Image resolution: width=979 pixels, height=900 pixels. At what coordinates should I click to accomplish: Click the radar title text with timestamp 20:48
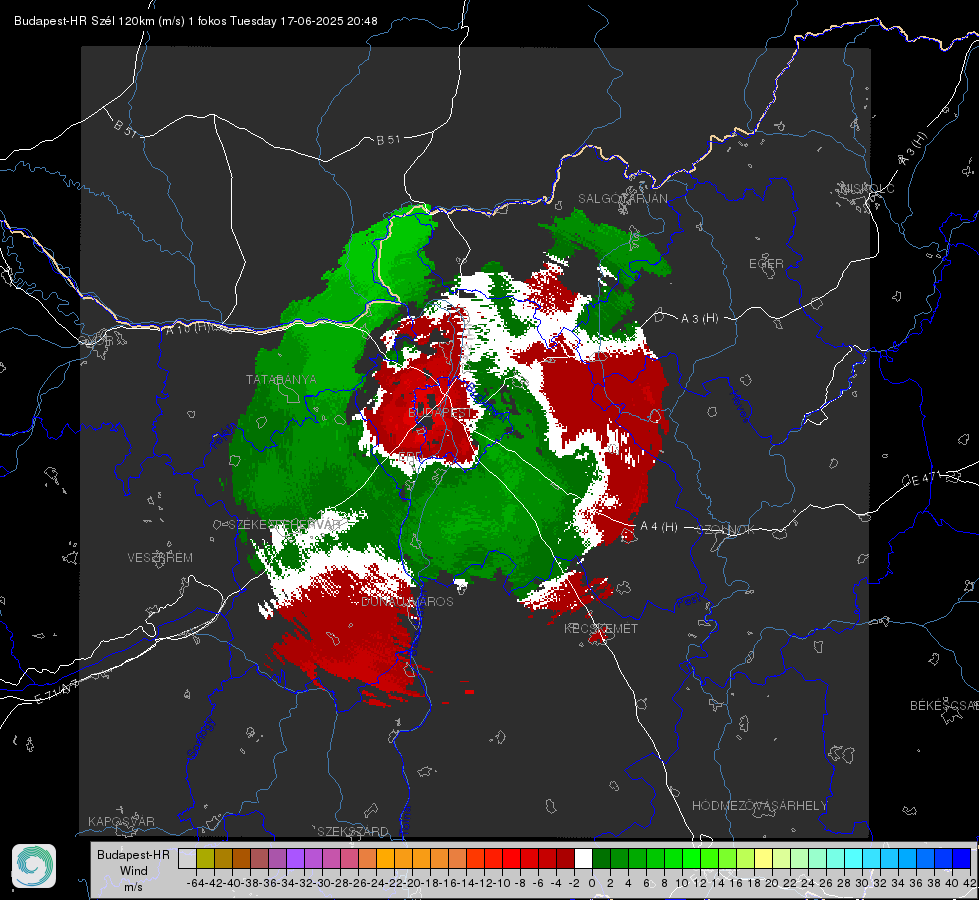pos(195,21)
